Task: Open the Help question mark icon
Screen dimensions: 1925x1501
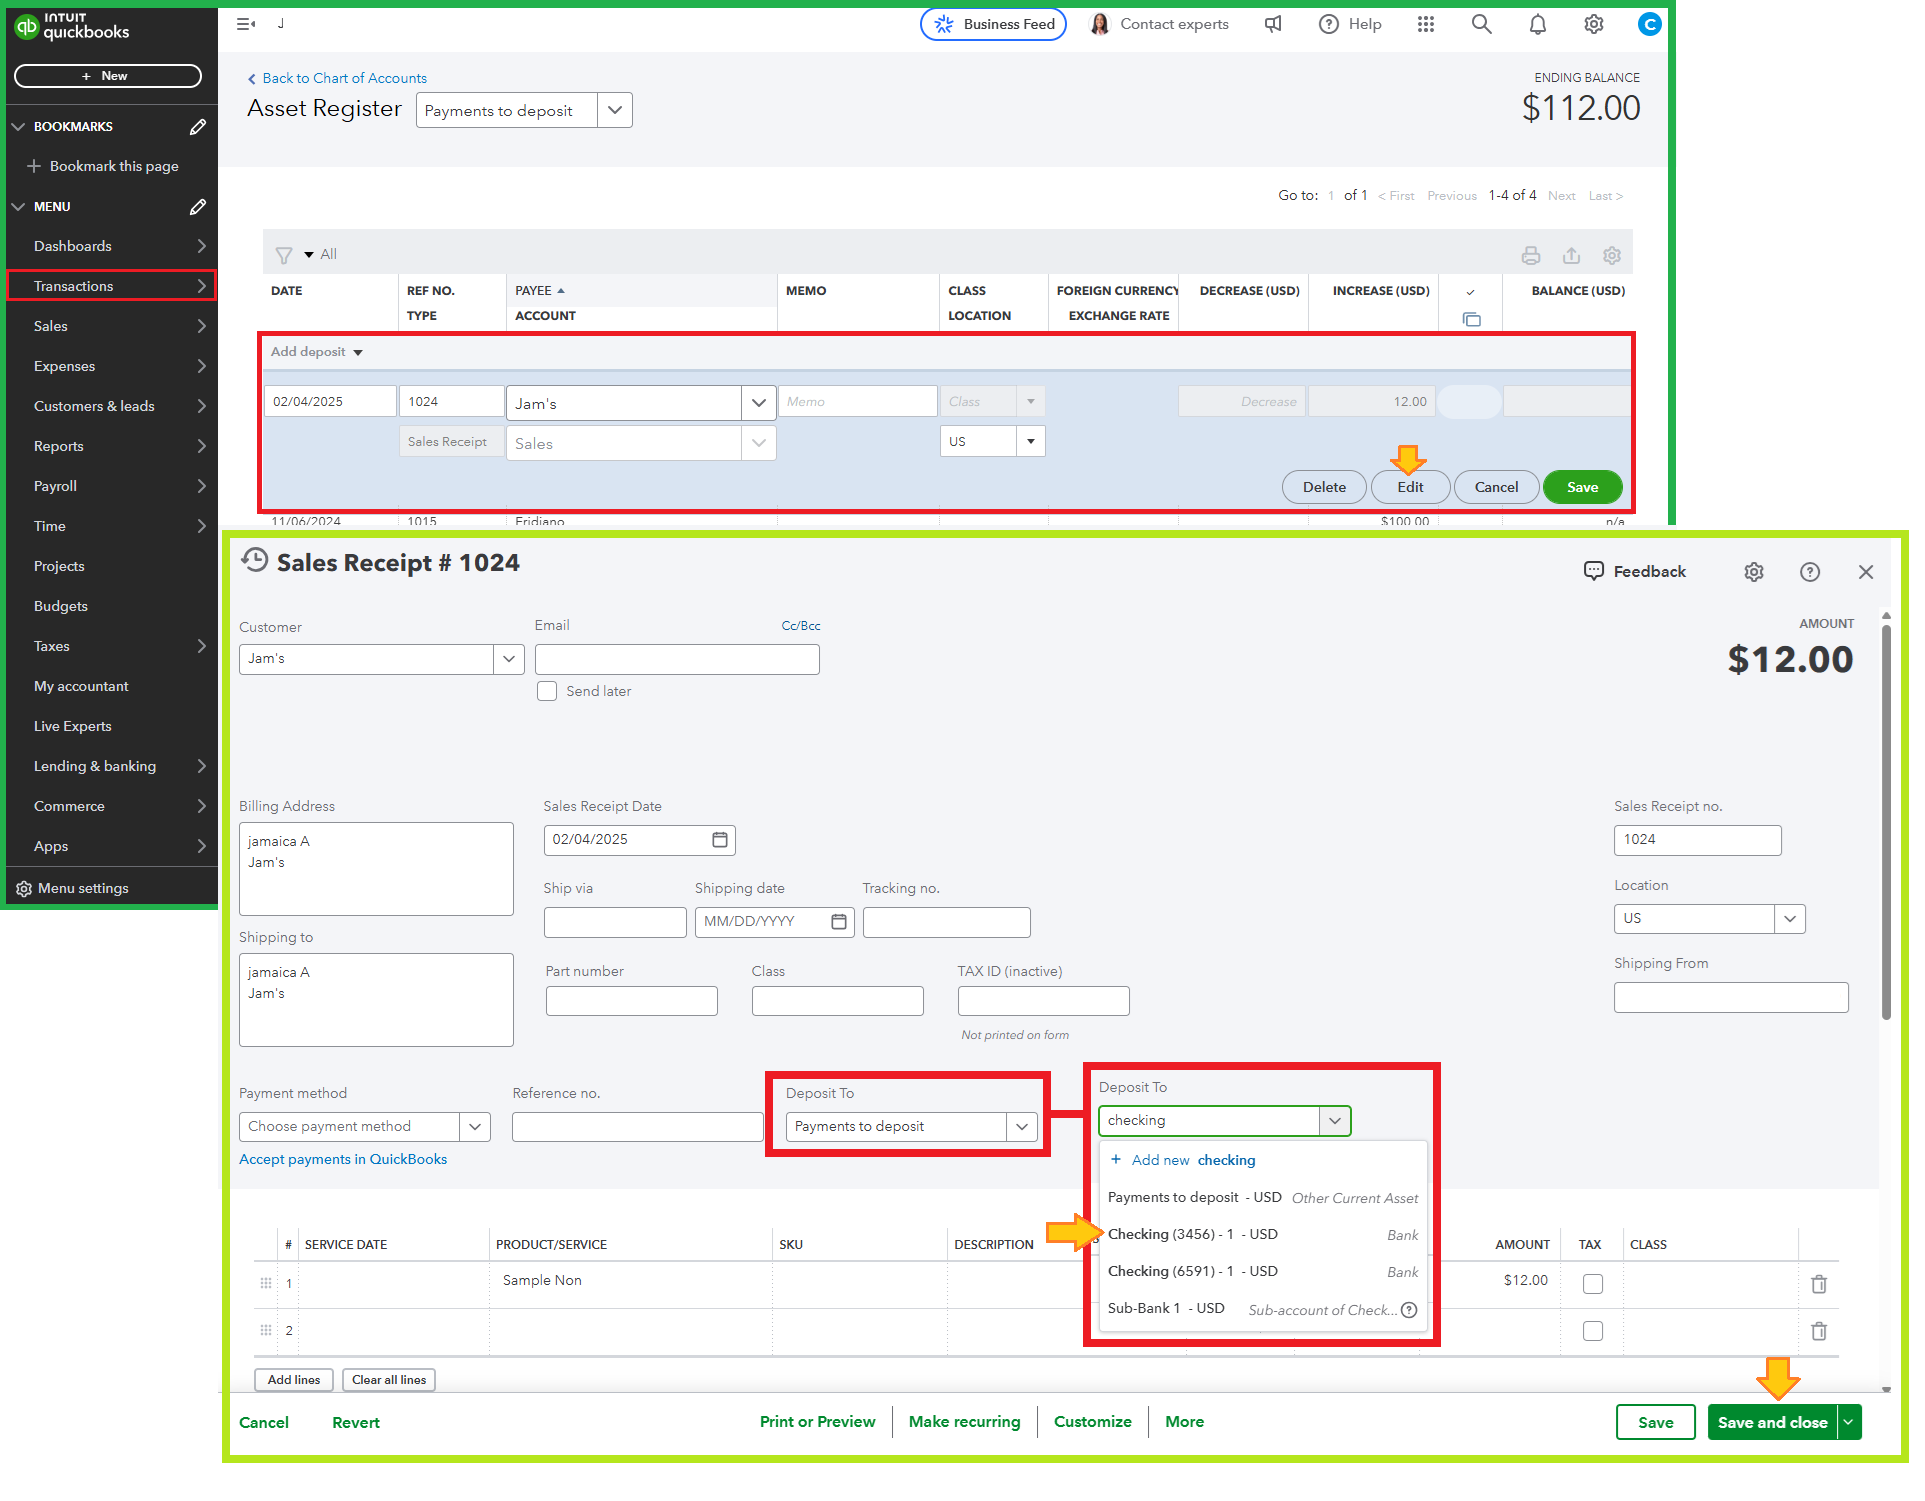Action: (1328, 24)
